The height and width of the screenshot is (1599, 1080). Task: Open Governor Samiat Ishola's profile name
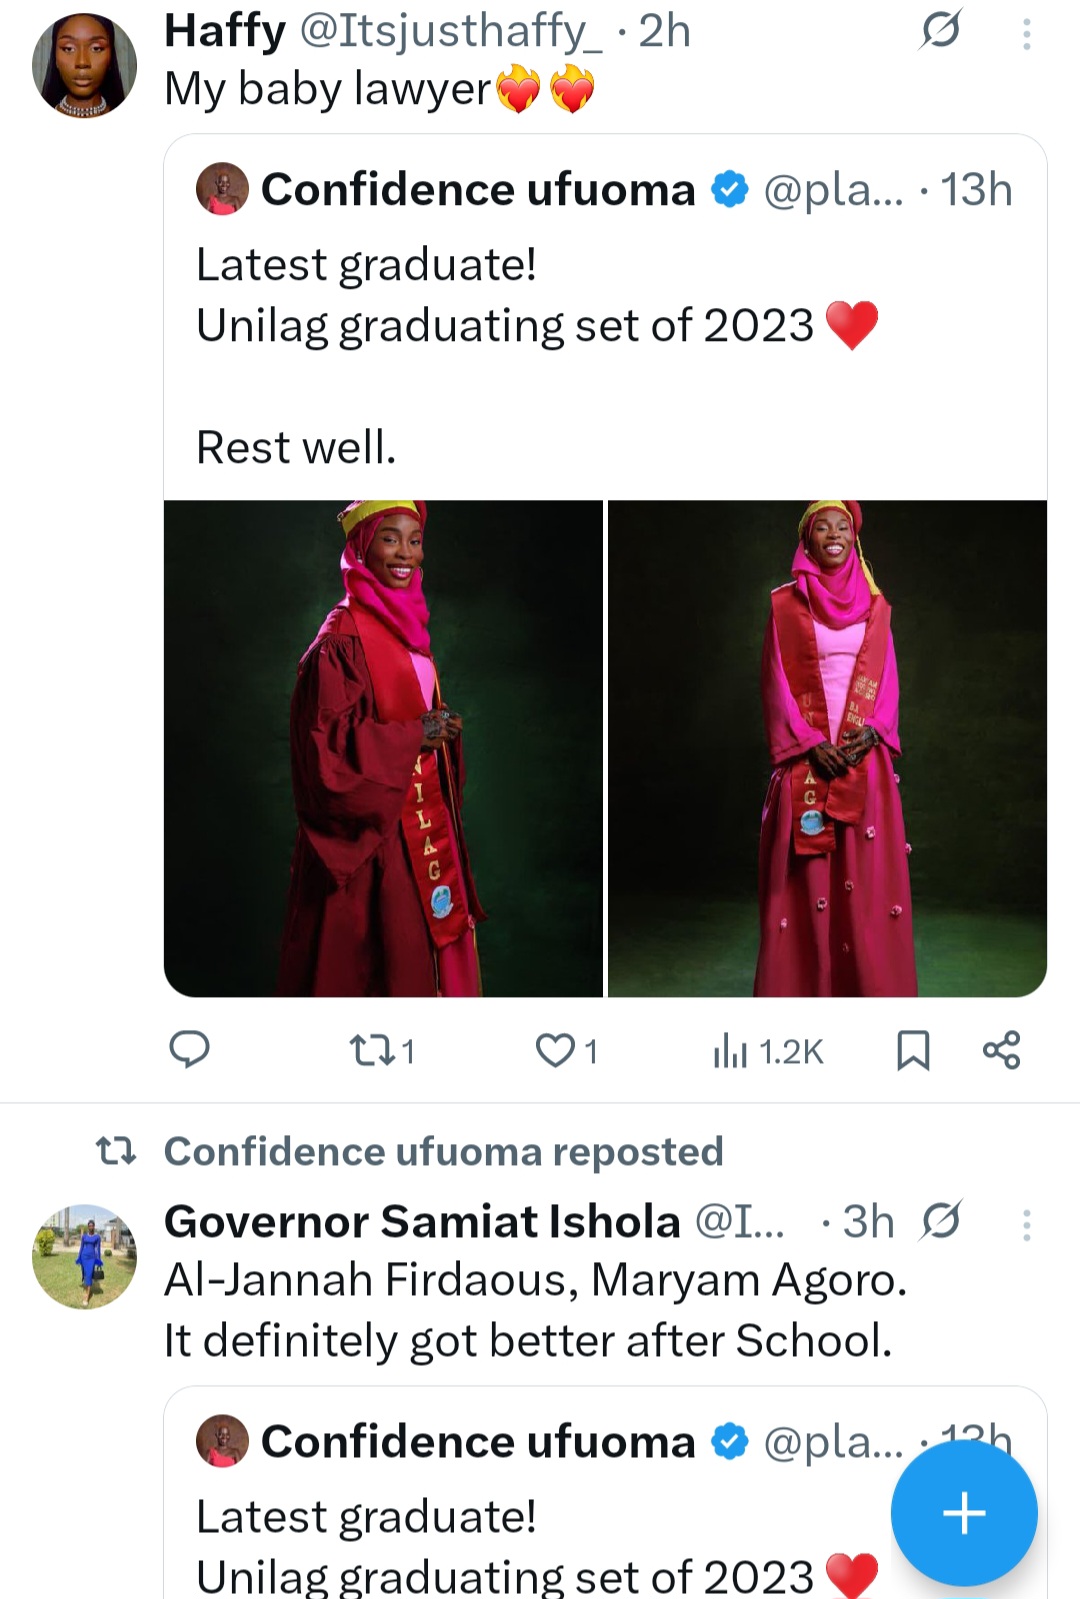(x=422, y=1222)
